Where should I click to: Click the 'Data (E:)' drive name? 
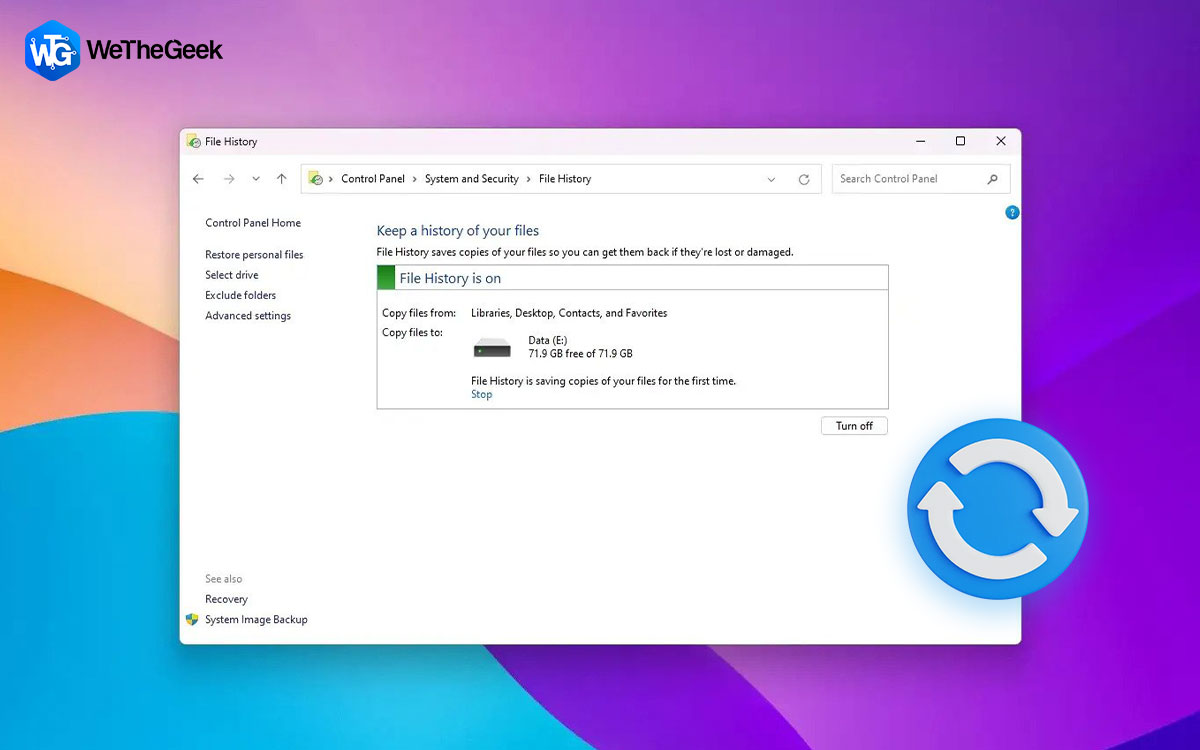coord(550,341)
